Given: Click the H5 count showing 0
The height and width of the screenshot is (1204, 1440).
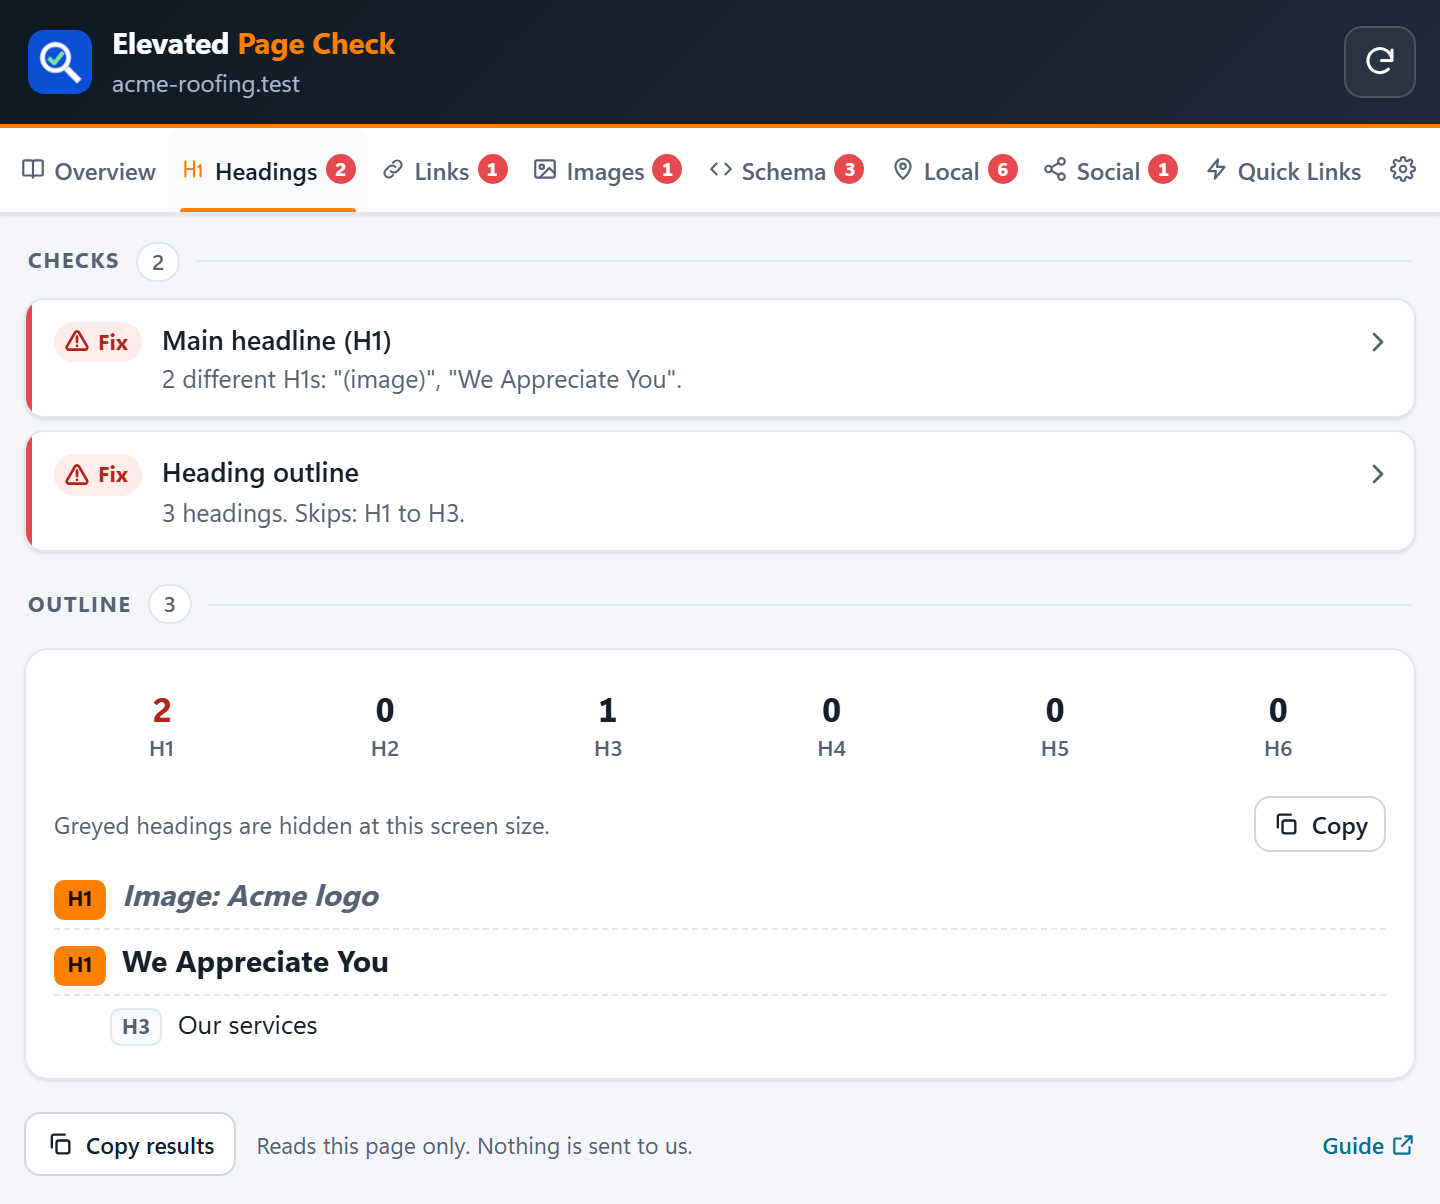Looking at the screenshot, I should (x=1055, y=711).
